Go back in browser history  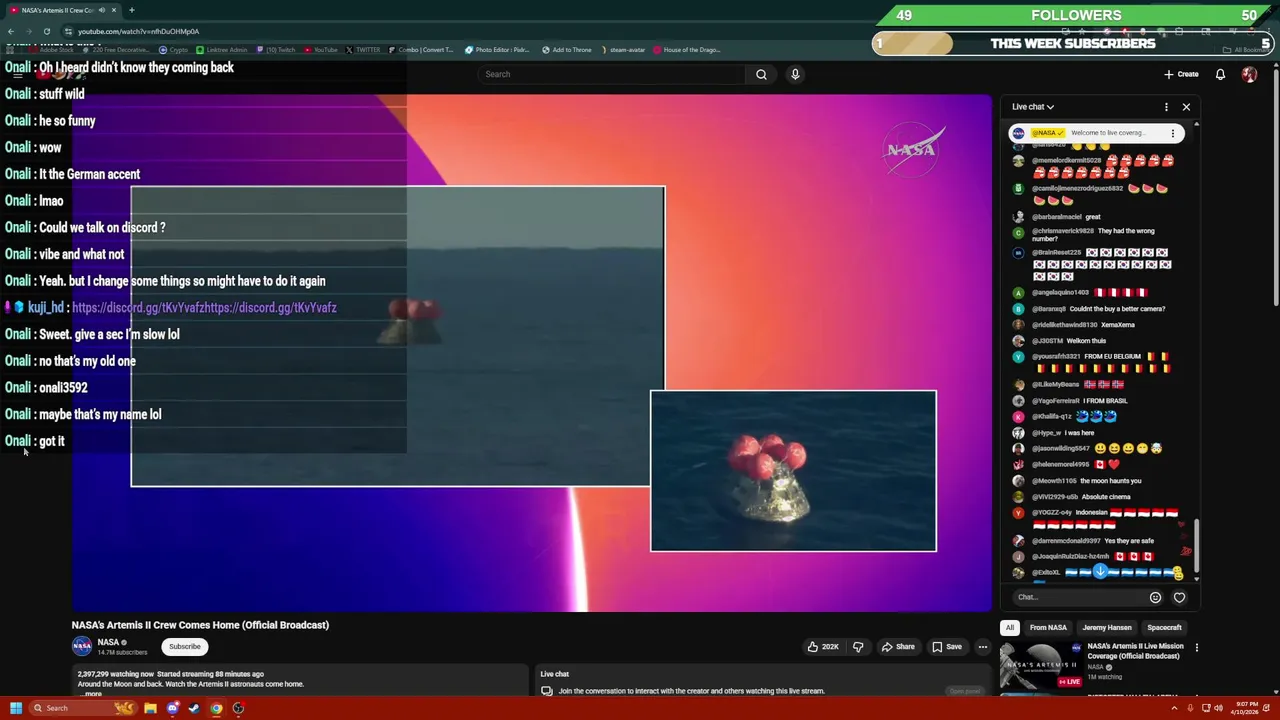point(10,31)
